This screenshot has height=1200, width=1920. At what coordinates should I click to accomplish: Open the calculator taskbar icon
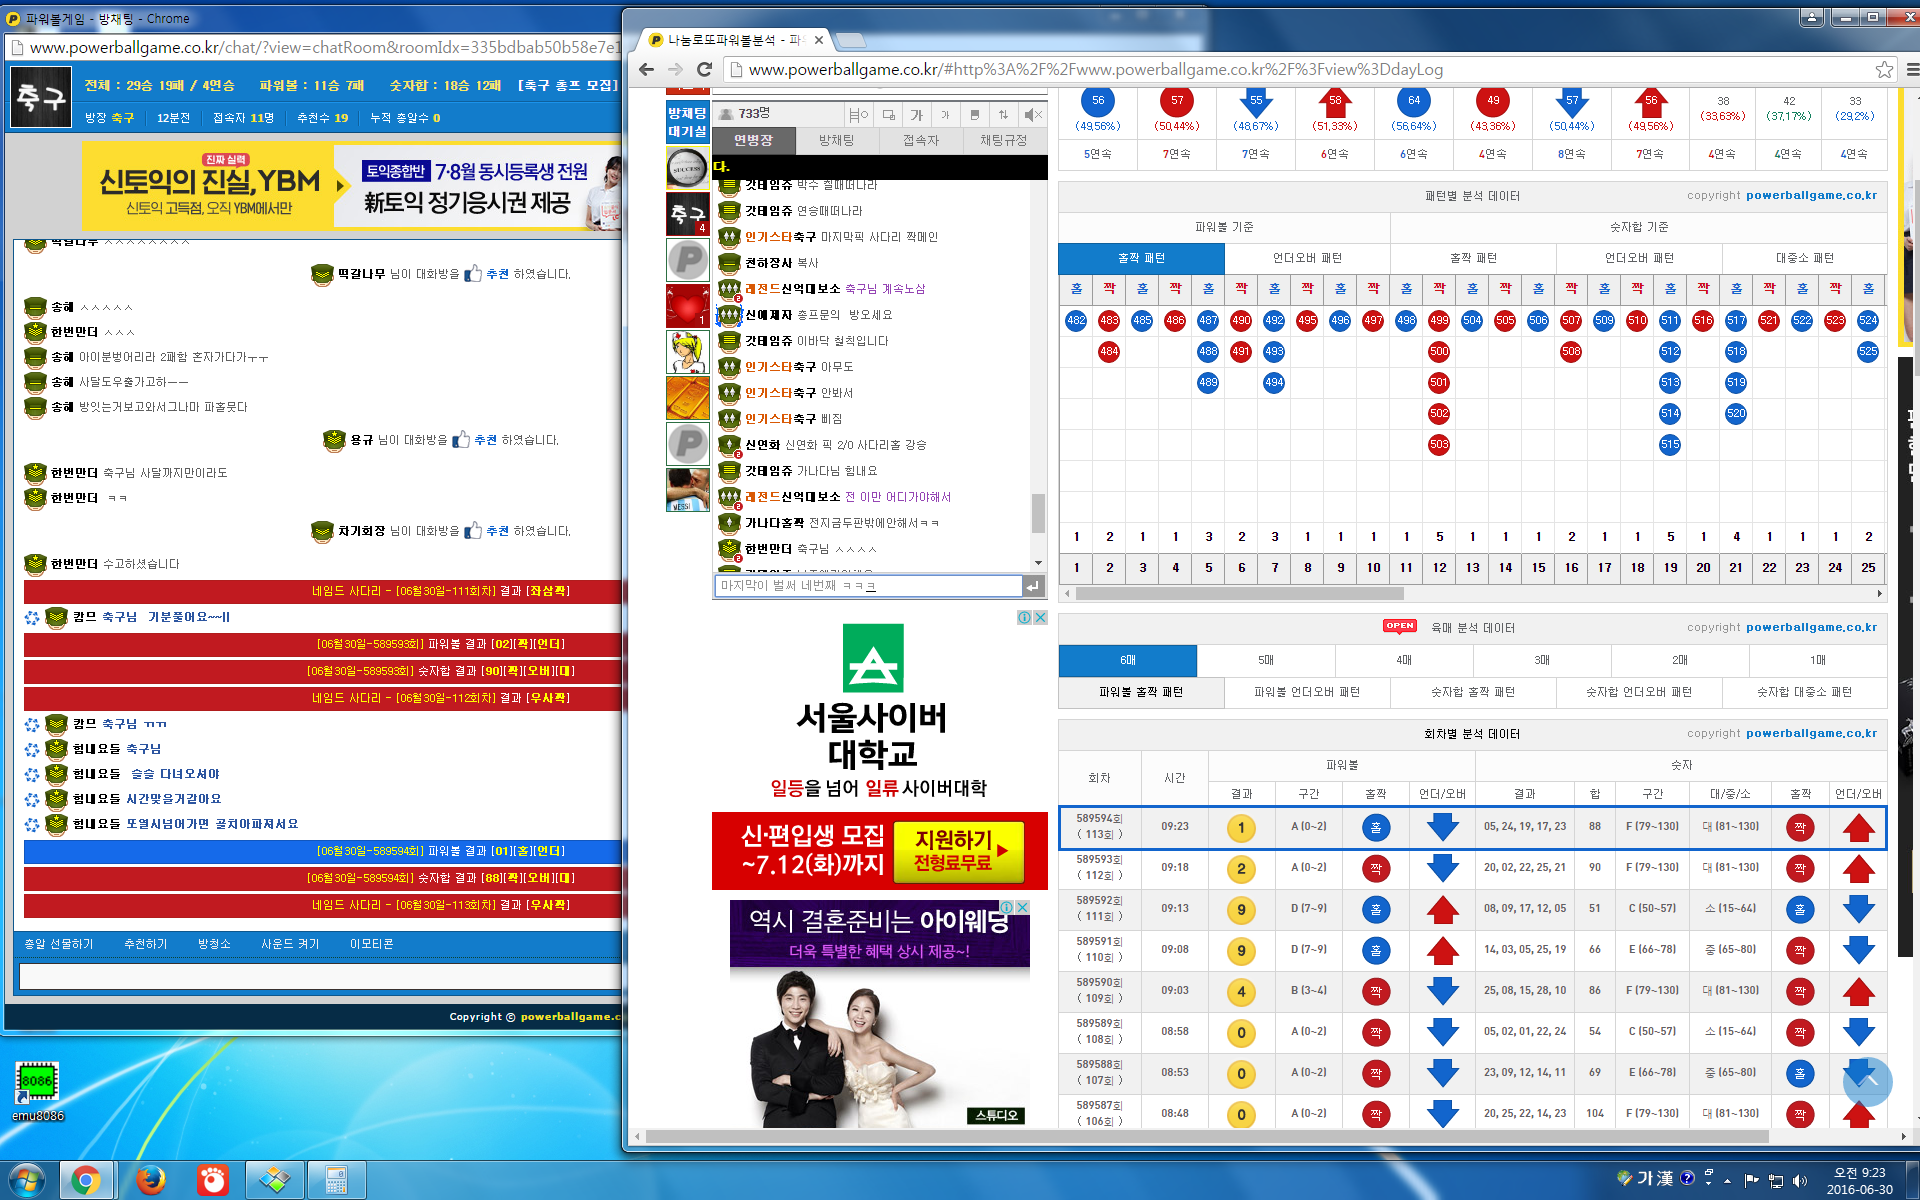coord(336,1181)
